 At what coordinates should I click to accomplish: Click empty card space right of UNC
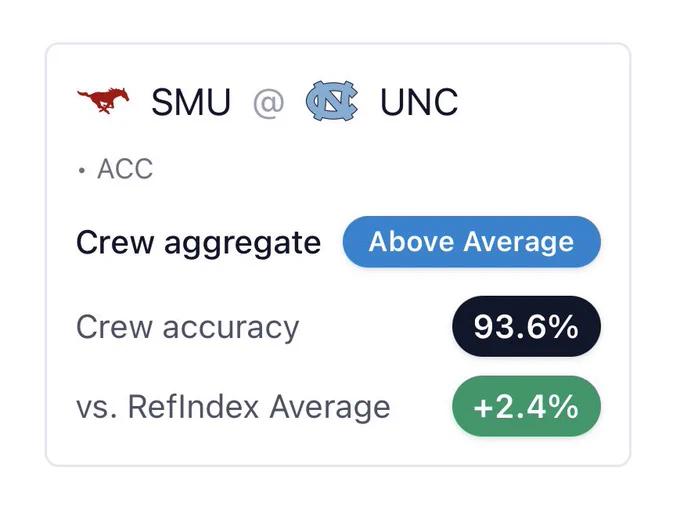coord(542,102)
